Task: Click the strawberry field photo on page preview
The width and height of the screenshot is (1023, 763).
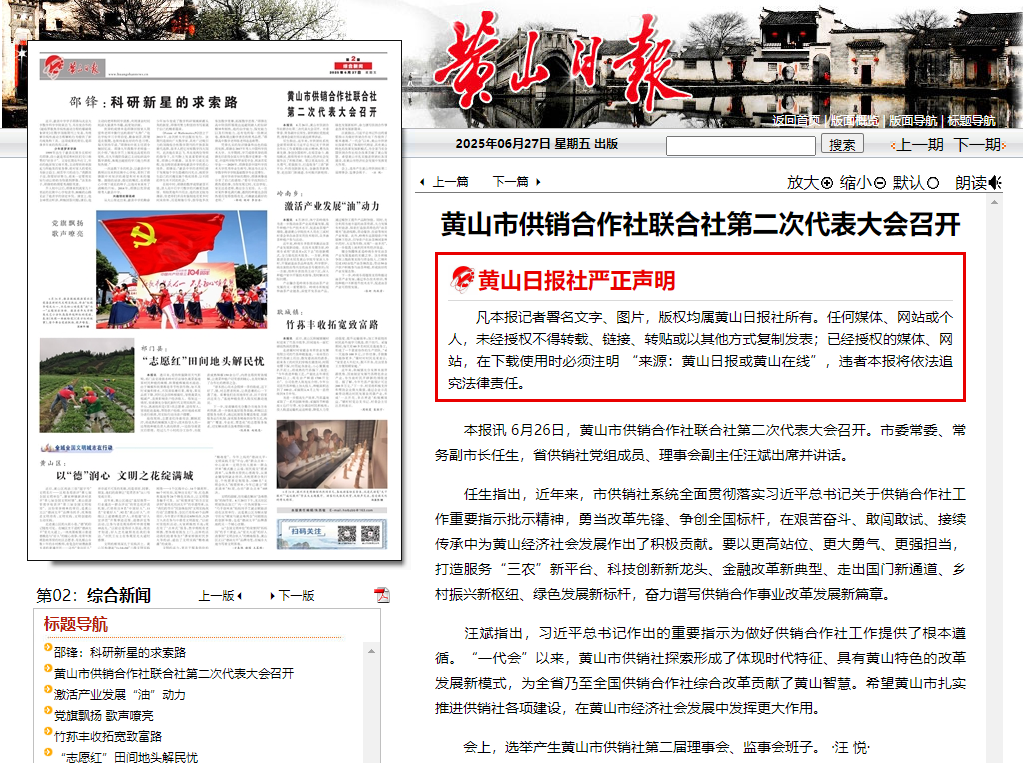Action: point(87,385)
